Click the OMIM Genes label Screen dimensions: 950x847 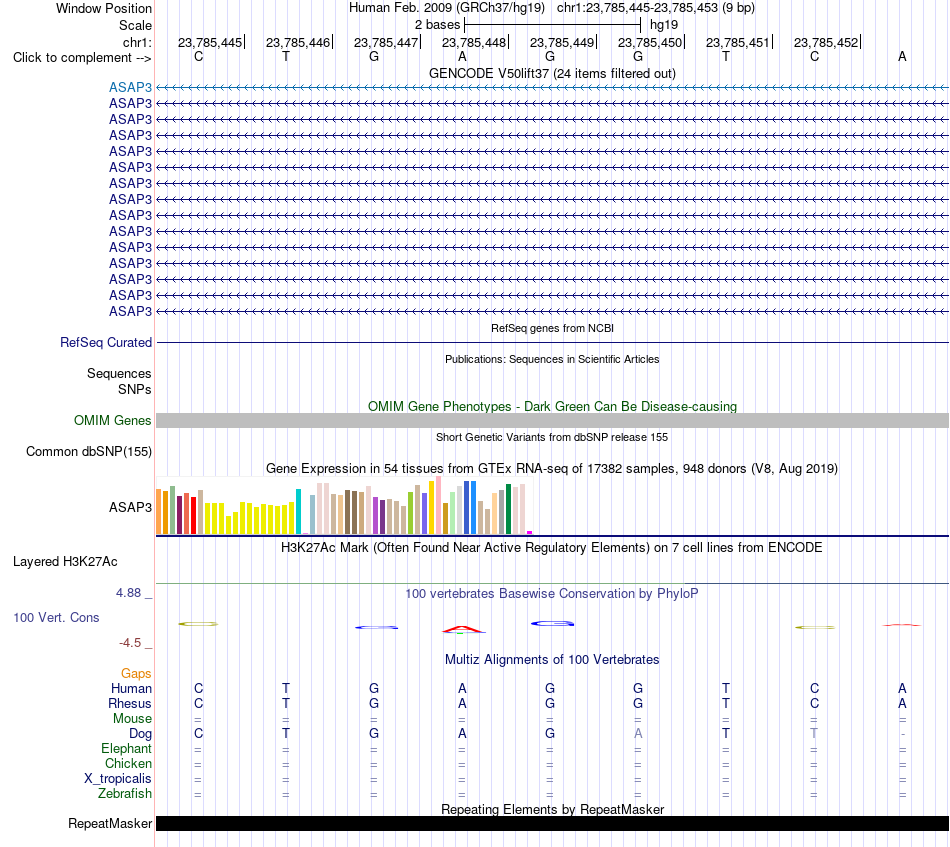[112, 420]
